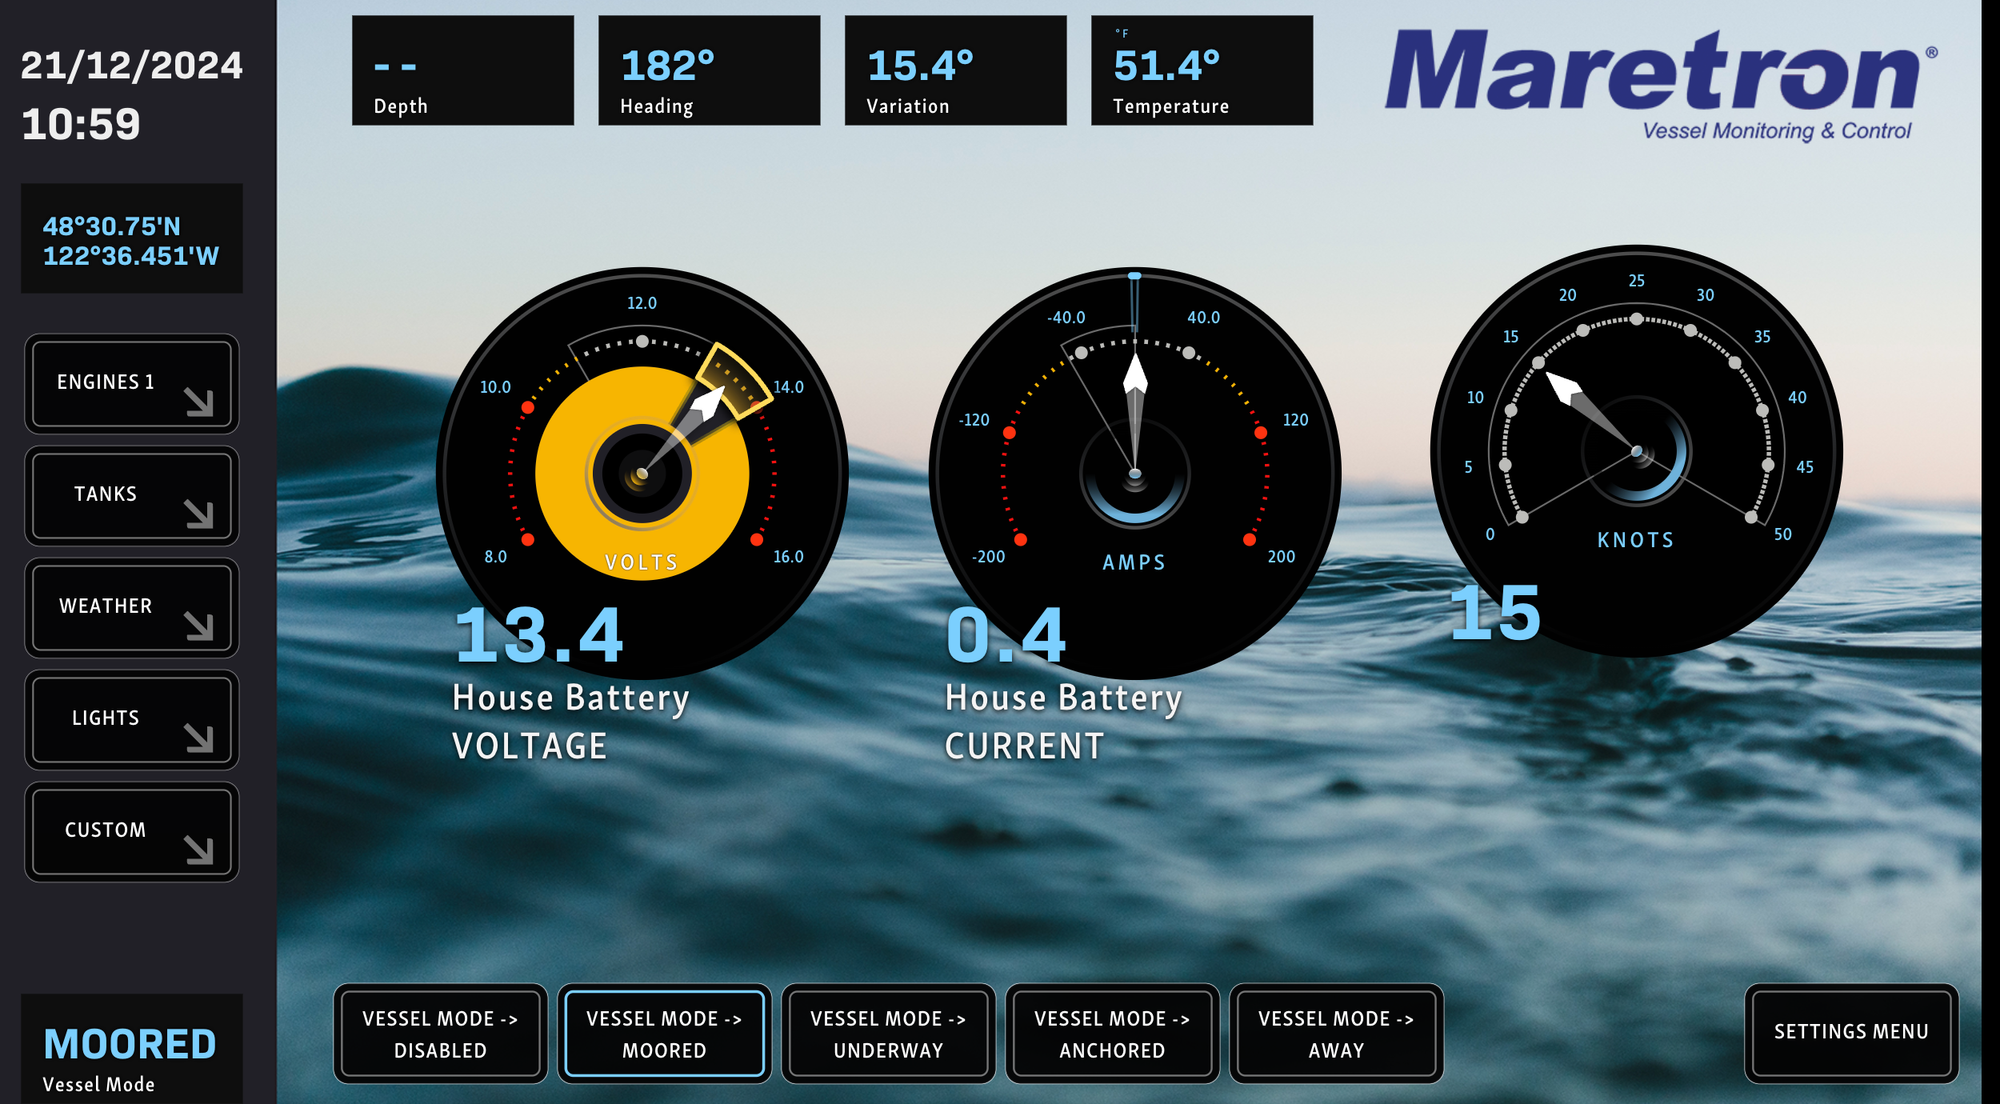This screenshot has height=1104, width=2000.
Task: Open the SETTINGS MENU
Action: click(x=1851, y=1032)
